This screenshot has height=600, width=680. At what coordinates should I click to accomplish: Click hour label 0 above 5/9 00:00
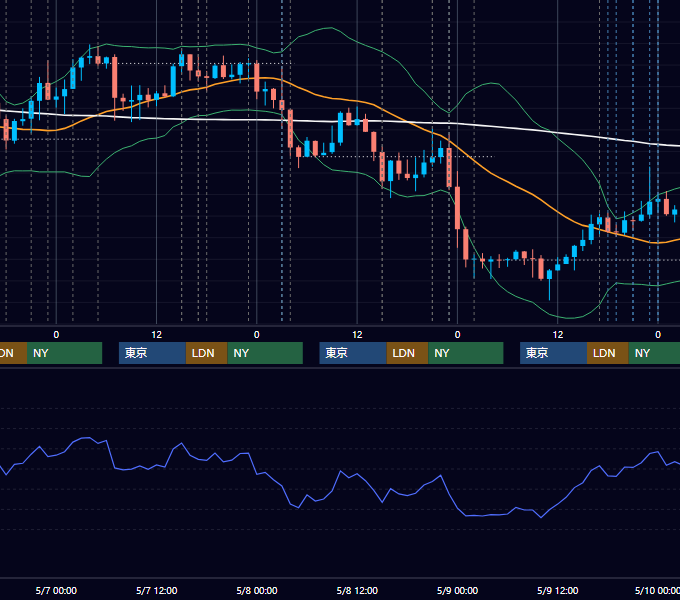pos(458,335)
